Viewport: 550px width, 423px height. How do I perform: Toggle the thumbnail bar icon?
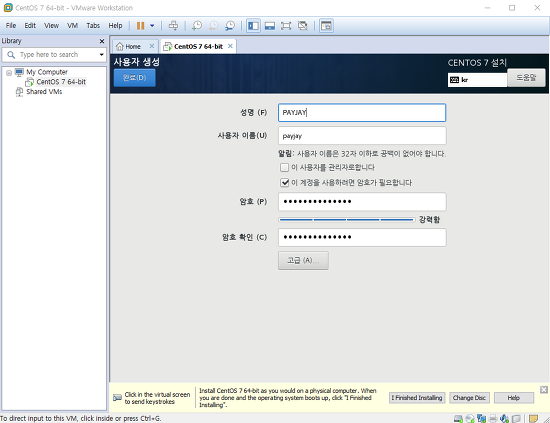[270, 26]
